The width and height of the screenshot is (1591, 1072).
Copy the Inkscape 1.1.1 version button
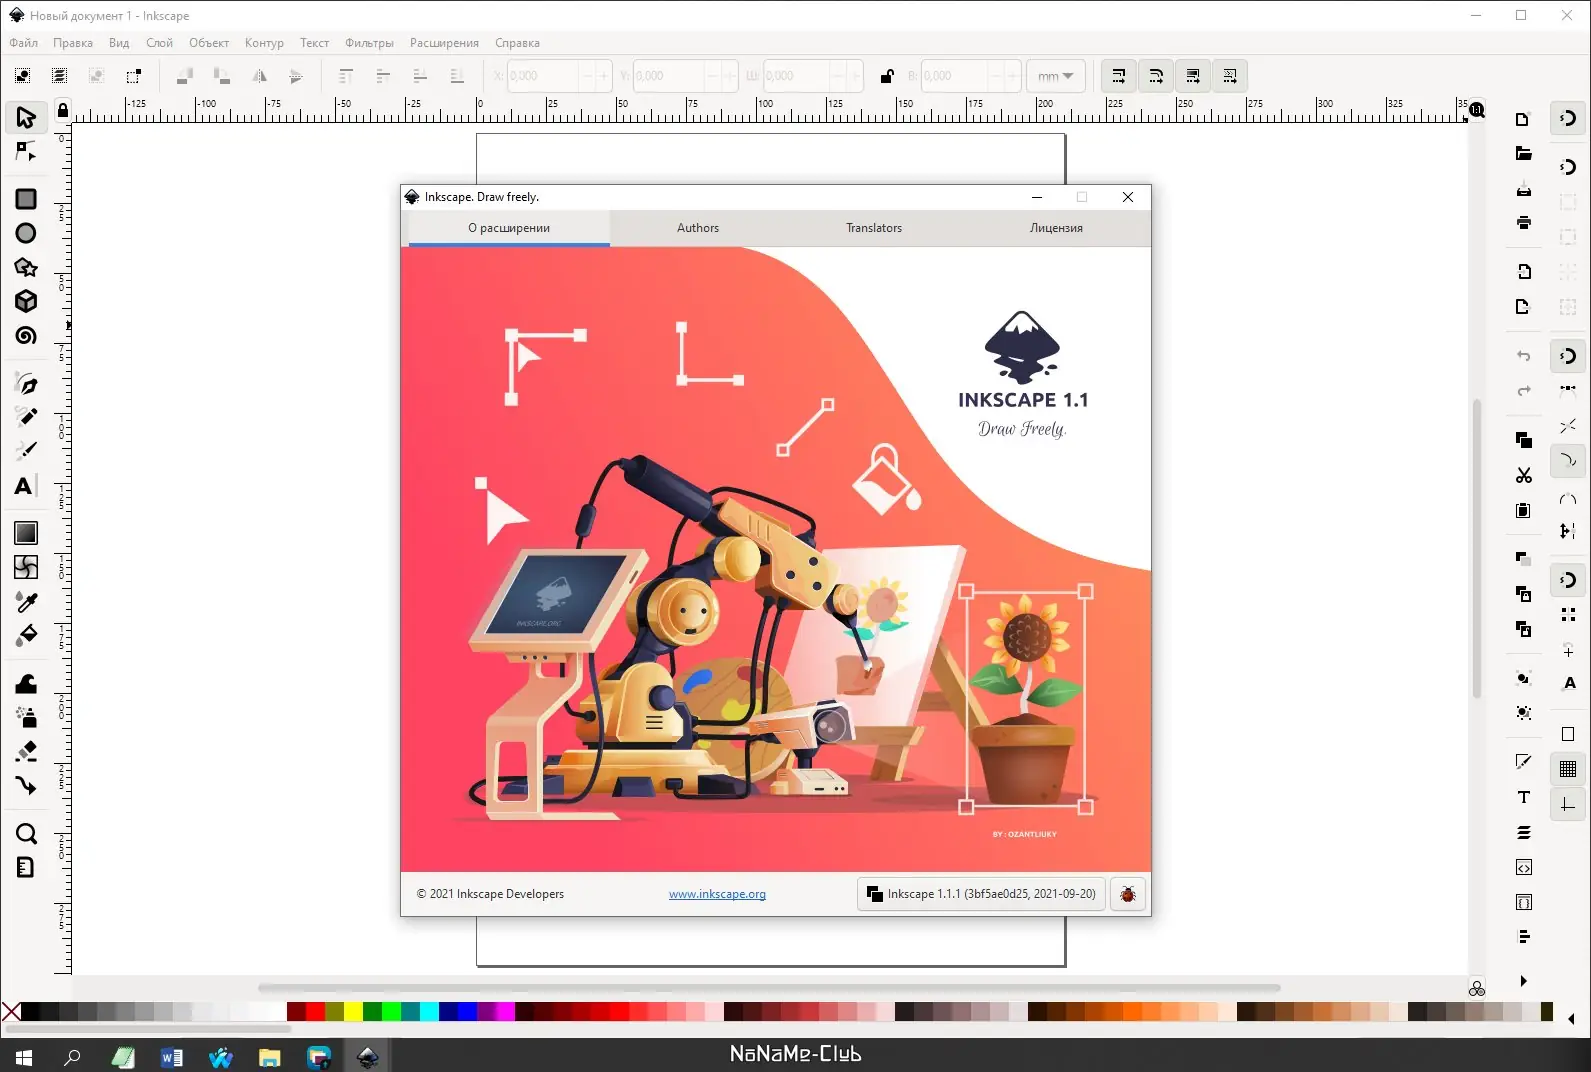[981, 894]
